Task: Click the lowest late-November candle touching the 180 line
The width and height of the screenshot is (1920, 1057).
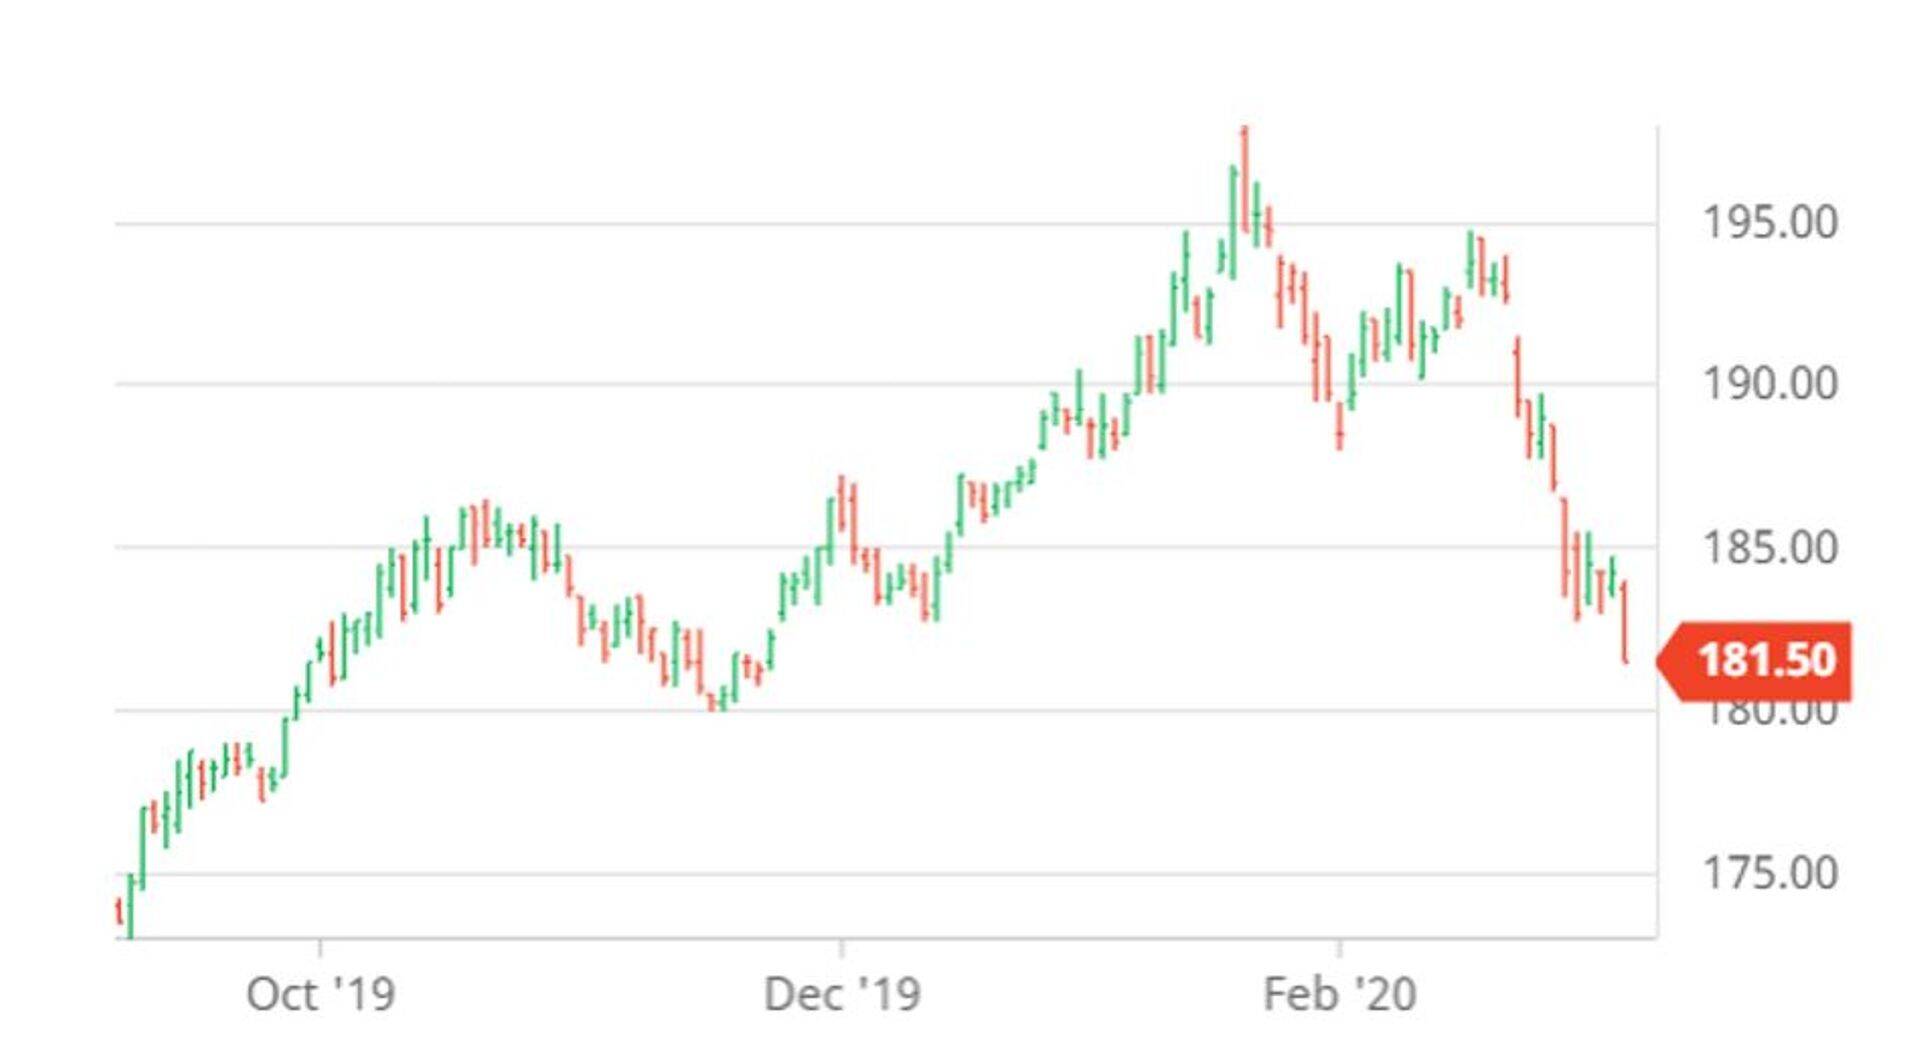Action: coord(713,700)
